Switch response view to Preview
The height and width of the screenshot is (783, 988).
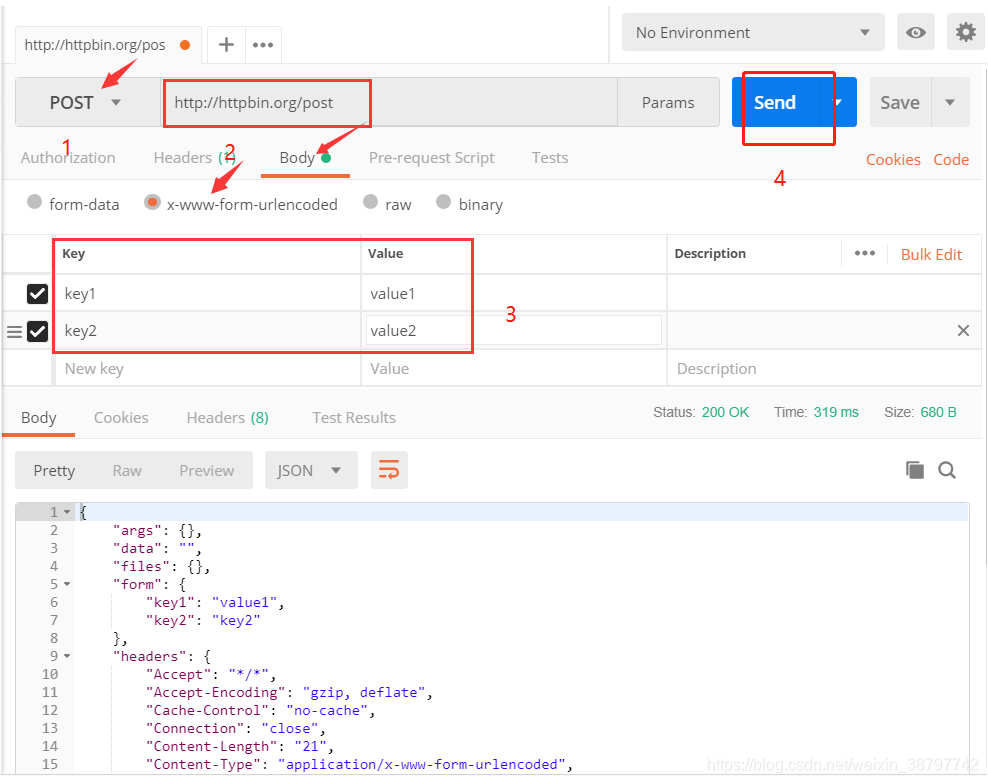(206, 471)
